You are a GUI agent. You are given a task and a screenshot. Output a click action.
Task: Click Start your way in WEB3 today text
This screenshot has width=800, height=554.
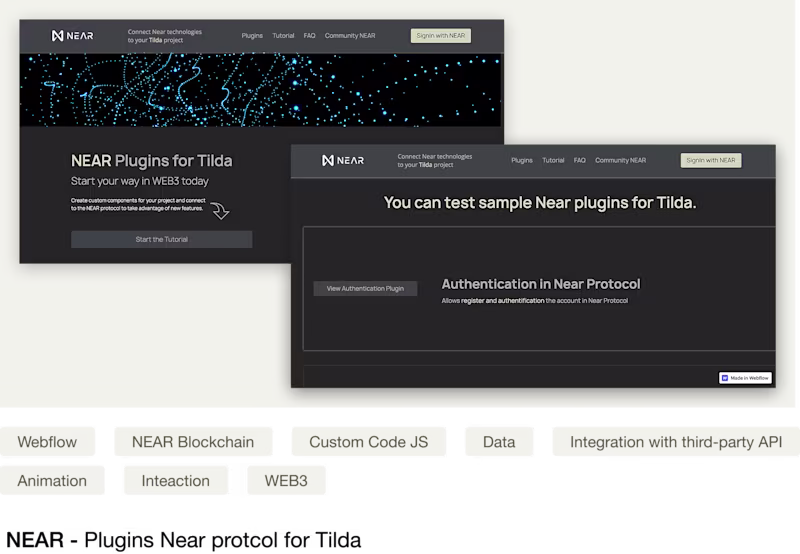[140, 181]
